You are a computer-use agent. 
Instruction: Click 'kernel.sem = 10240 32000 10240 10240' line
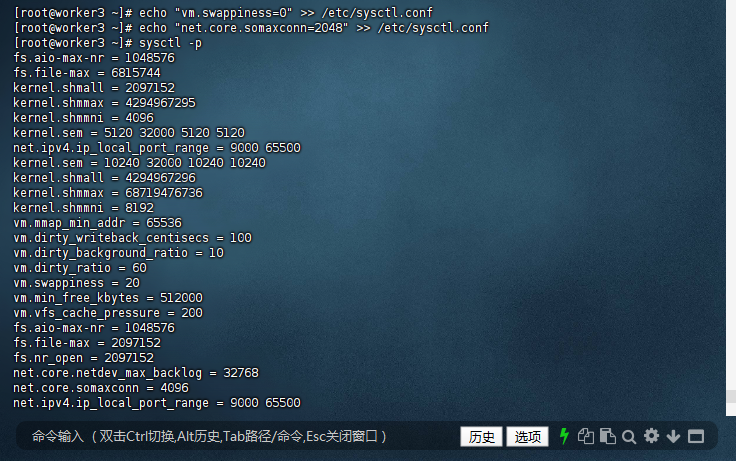(139, 163)
